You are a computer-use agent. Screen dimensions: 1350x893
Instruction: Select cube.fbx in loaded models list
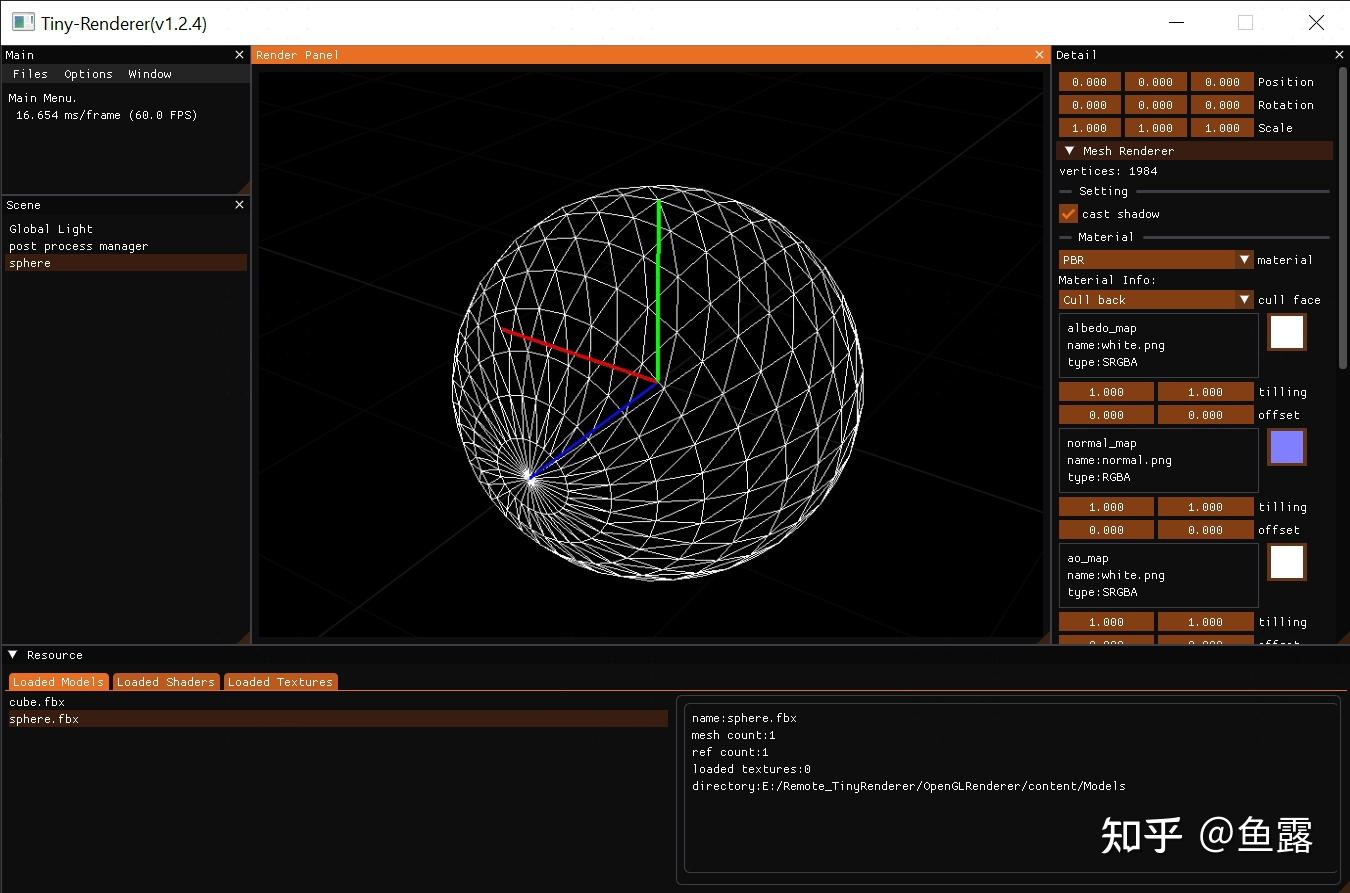(x=37, y=702)
